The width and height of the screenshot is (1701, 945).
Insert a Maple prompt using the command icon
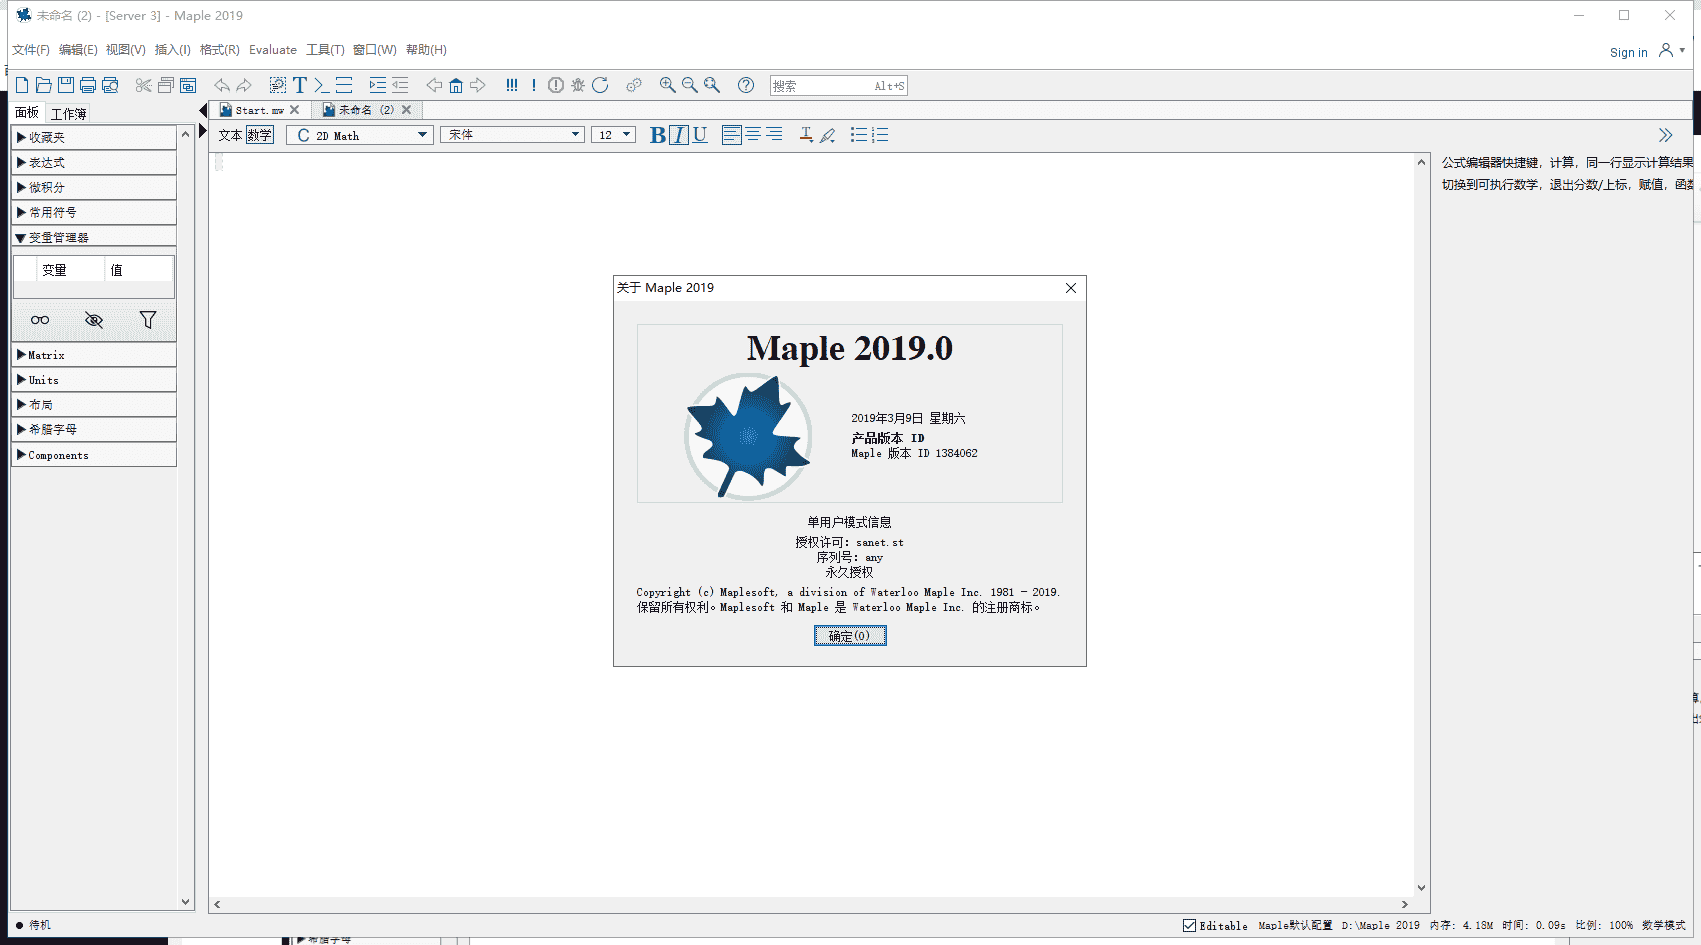tap(320, 85)
